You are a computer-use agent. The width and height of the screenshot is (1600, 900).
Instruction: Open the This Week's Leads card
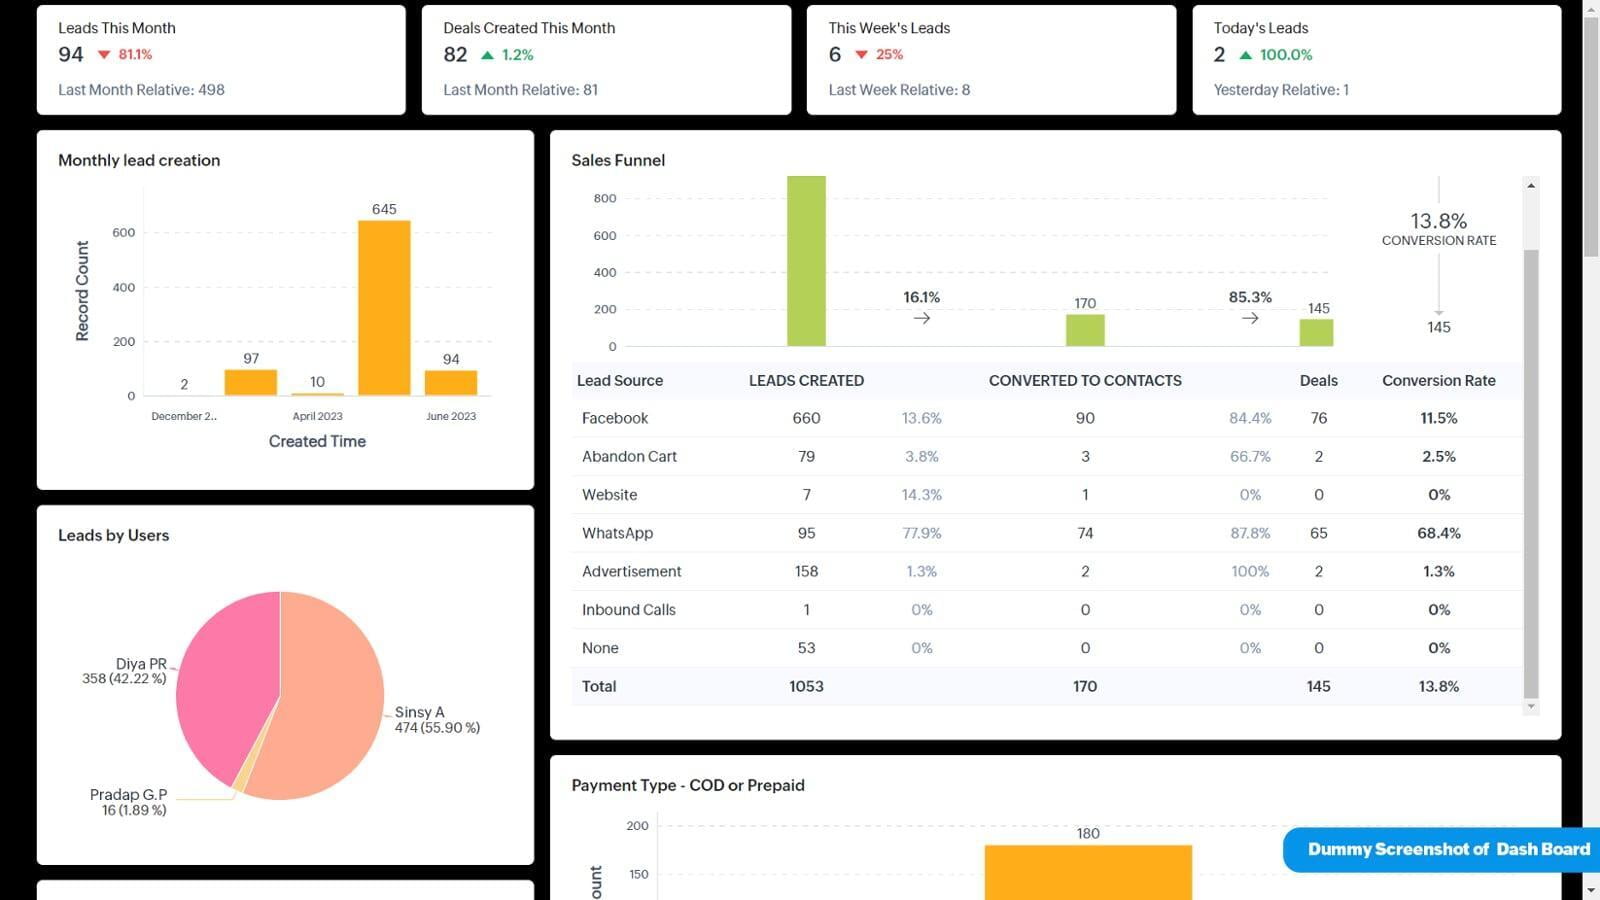[991, 60]
